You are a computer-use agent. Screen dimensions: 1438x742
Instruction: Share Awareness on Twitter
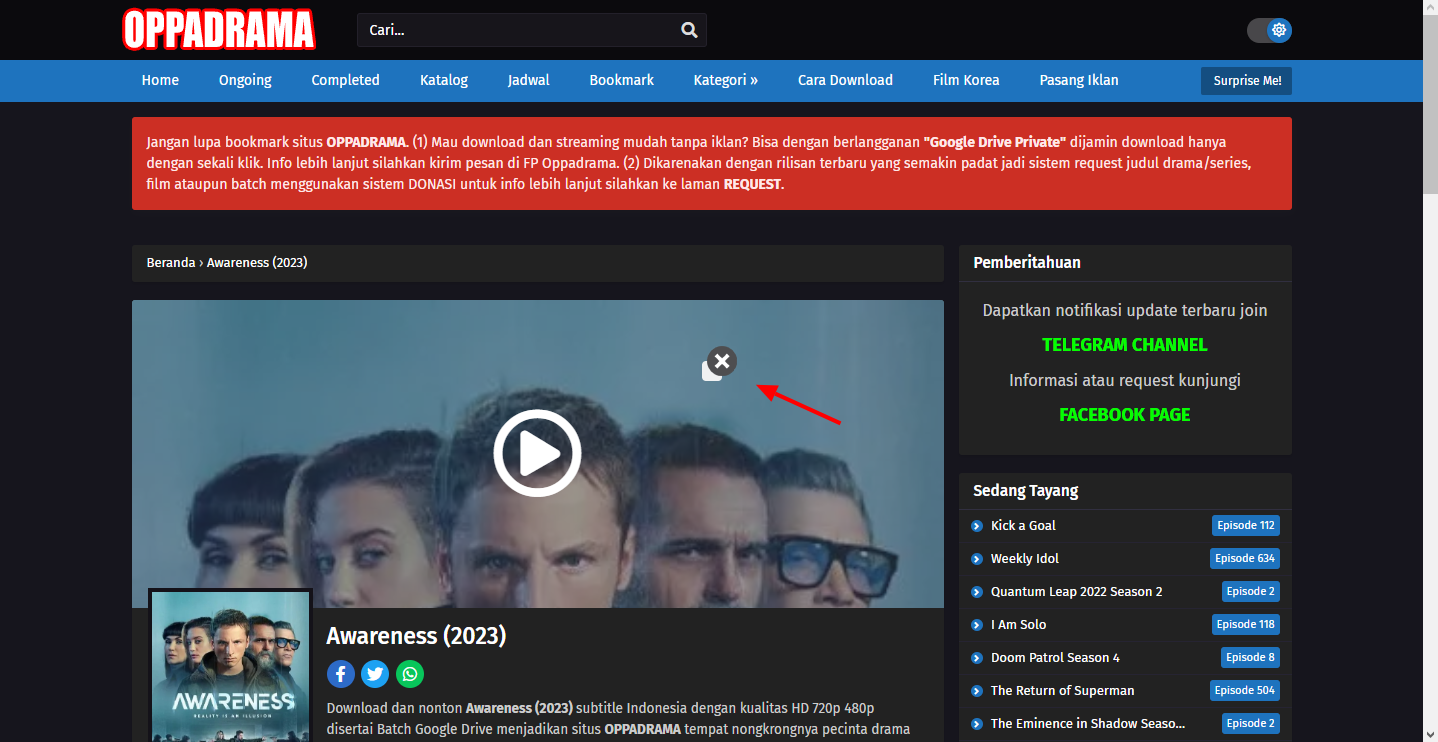[x=375, y=674]
